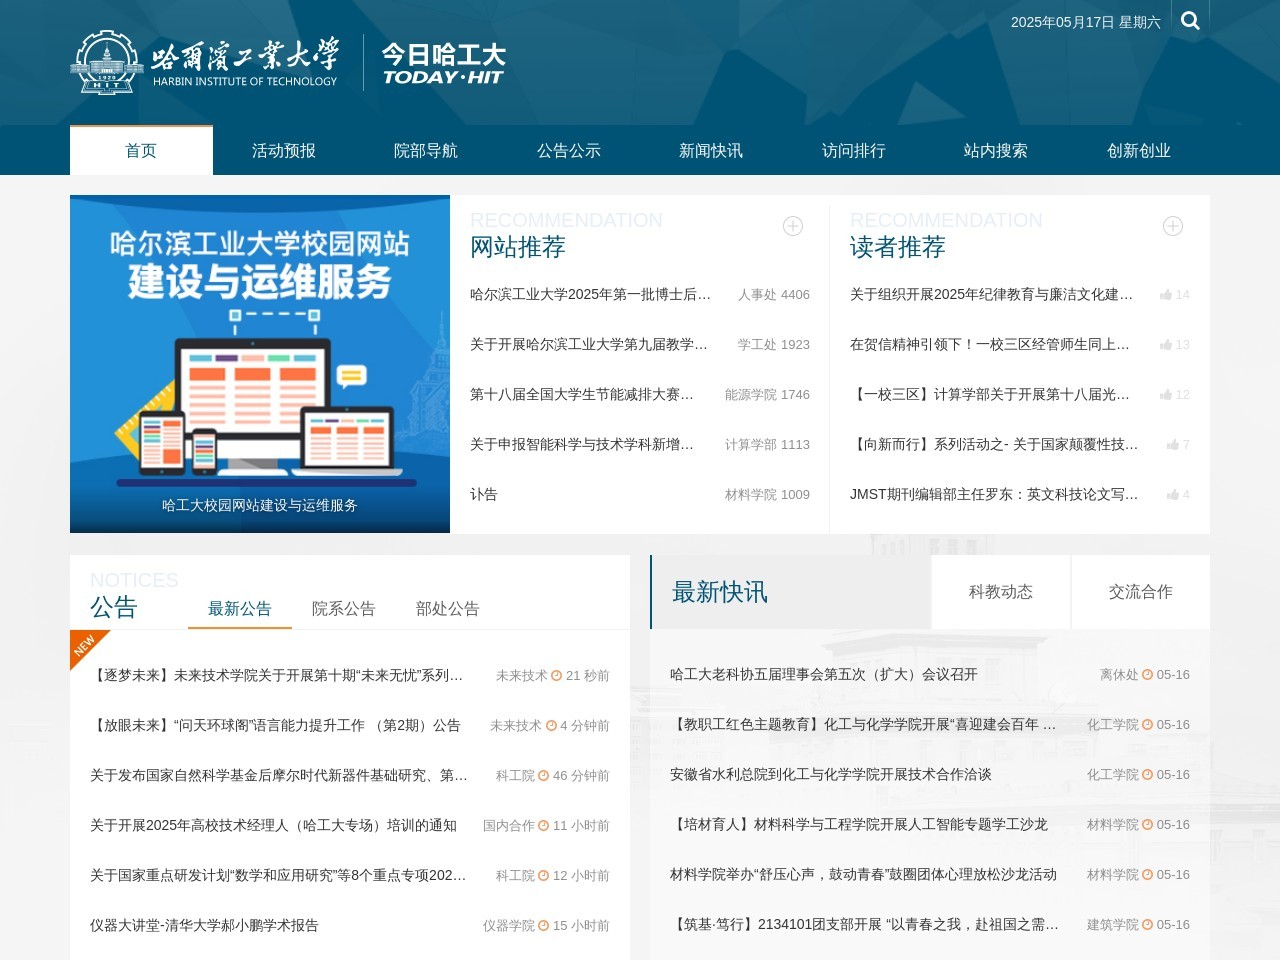Click the Harbin Institute of Technology logo
Viewport: 1280px width, 960px height.
click(x=204, y=62)
